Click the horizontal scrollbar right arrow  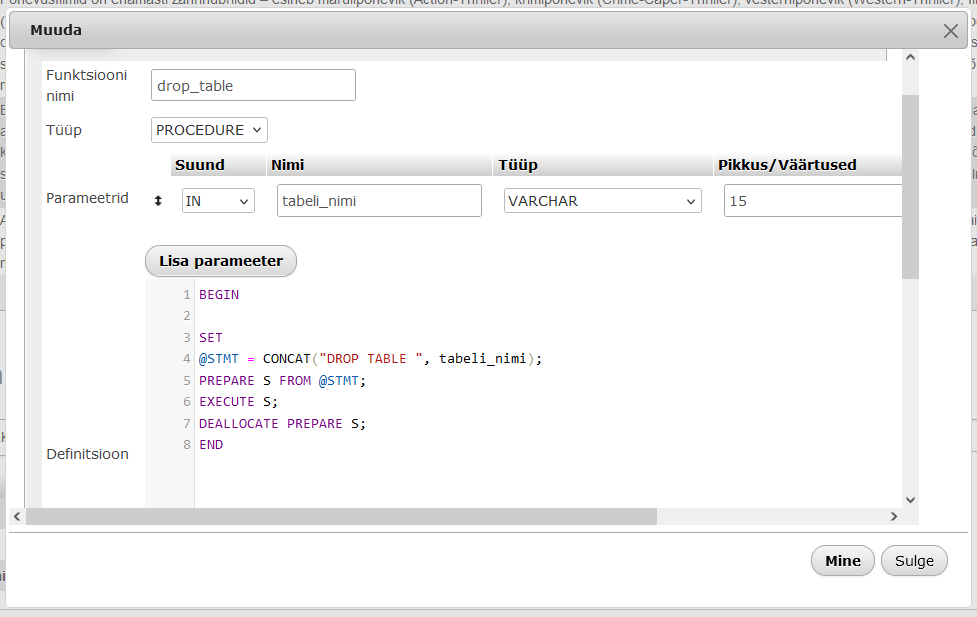click(x=894, y=517)
